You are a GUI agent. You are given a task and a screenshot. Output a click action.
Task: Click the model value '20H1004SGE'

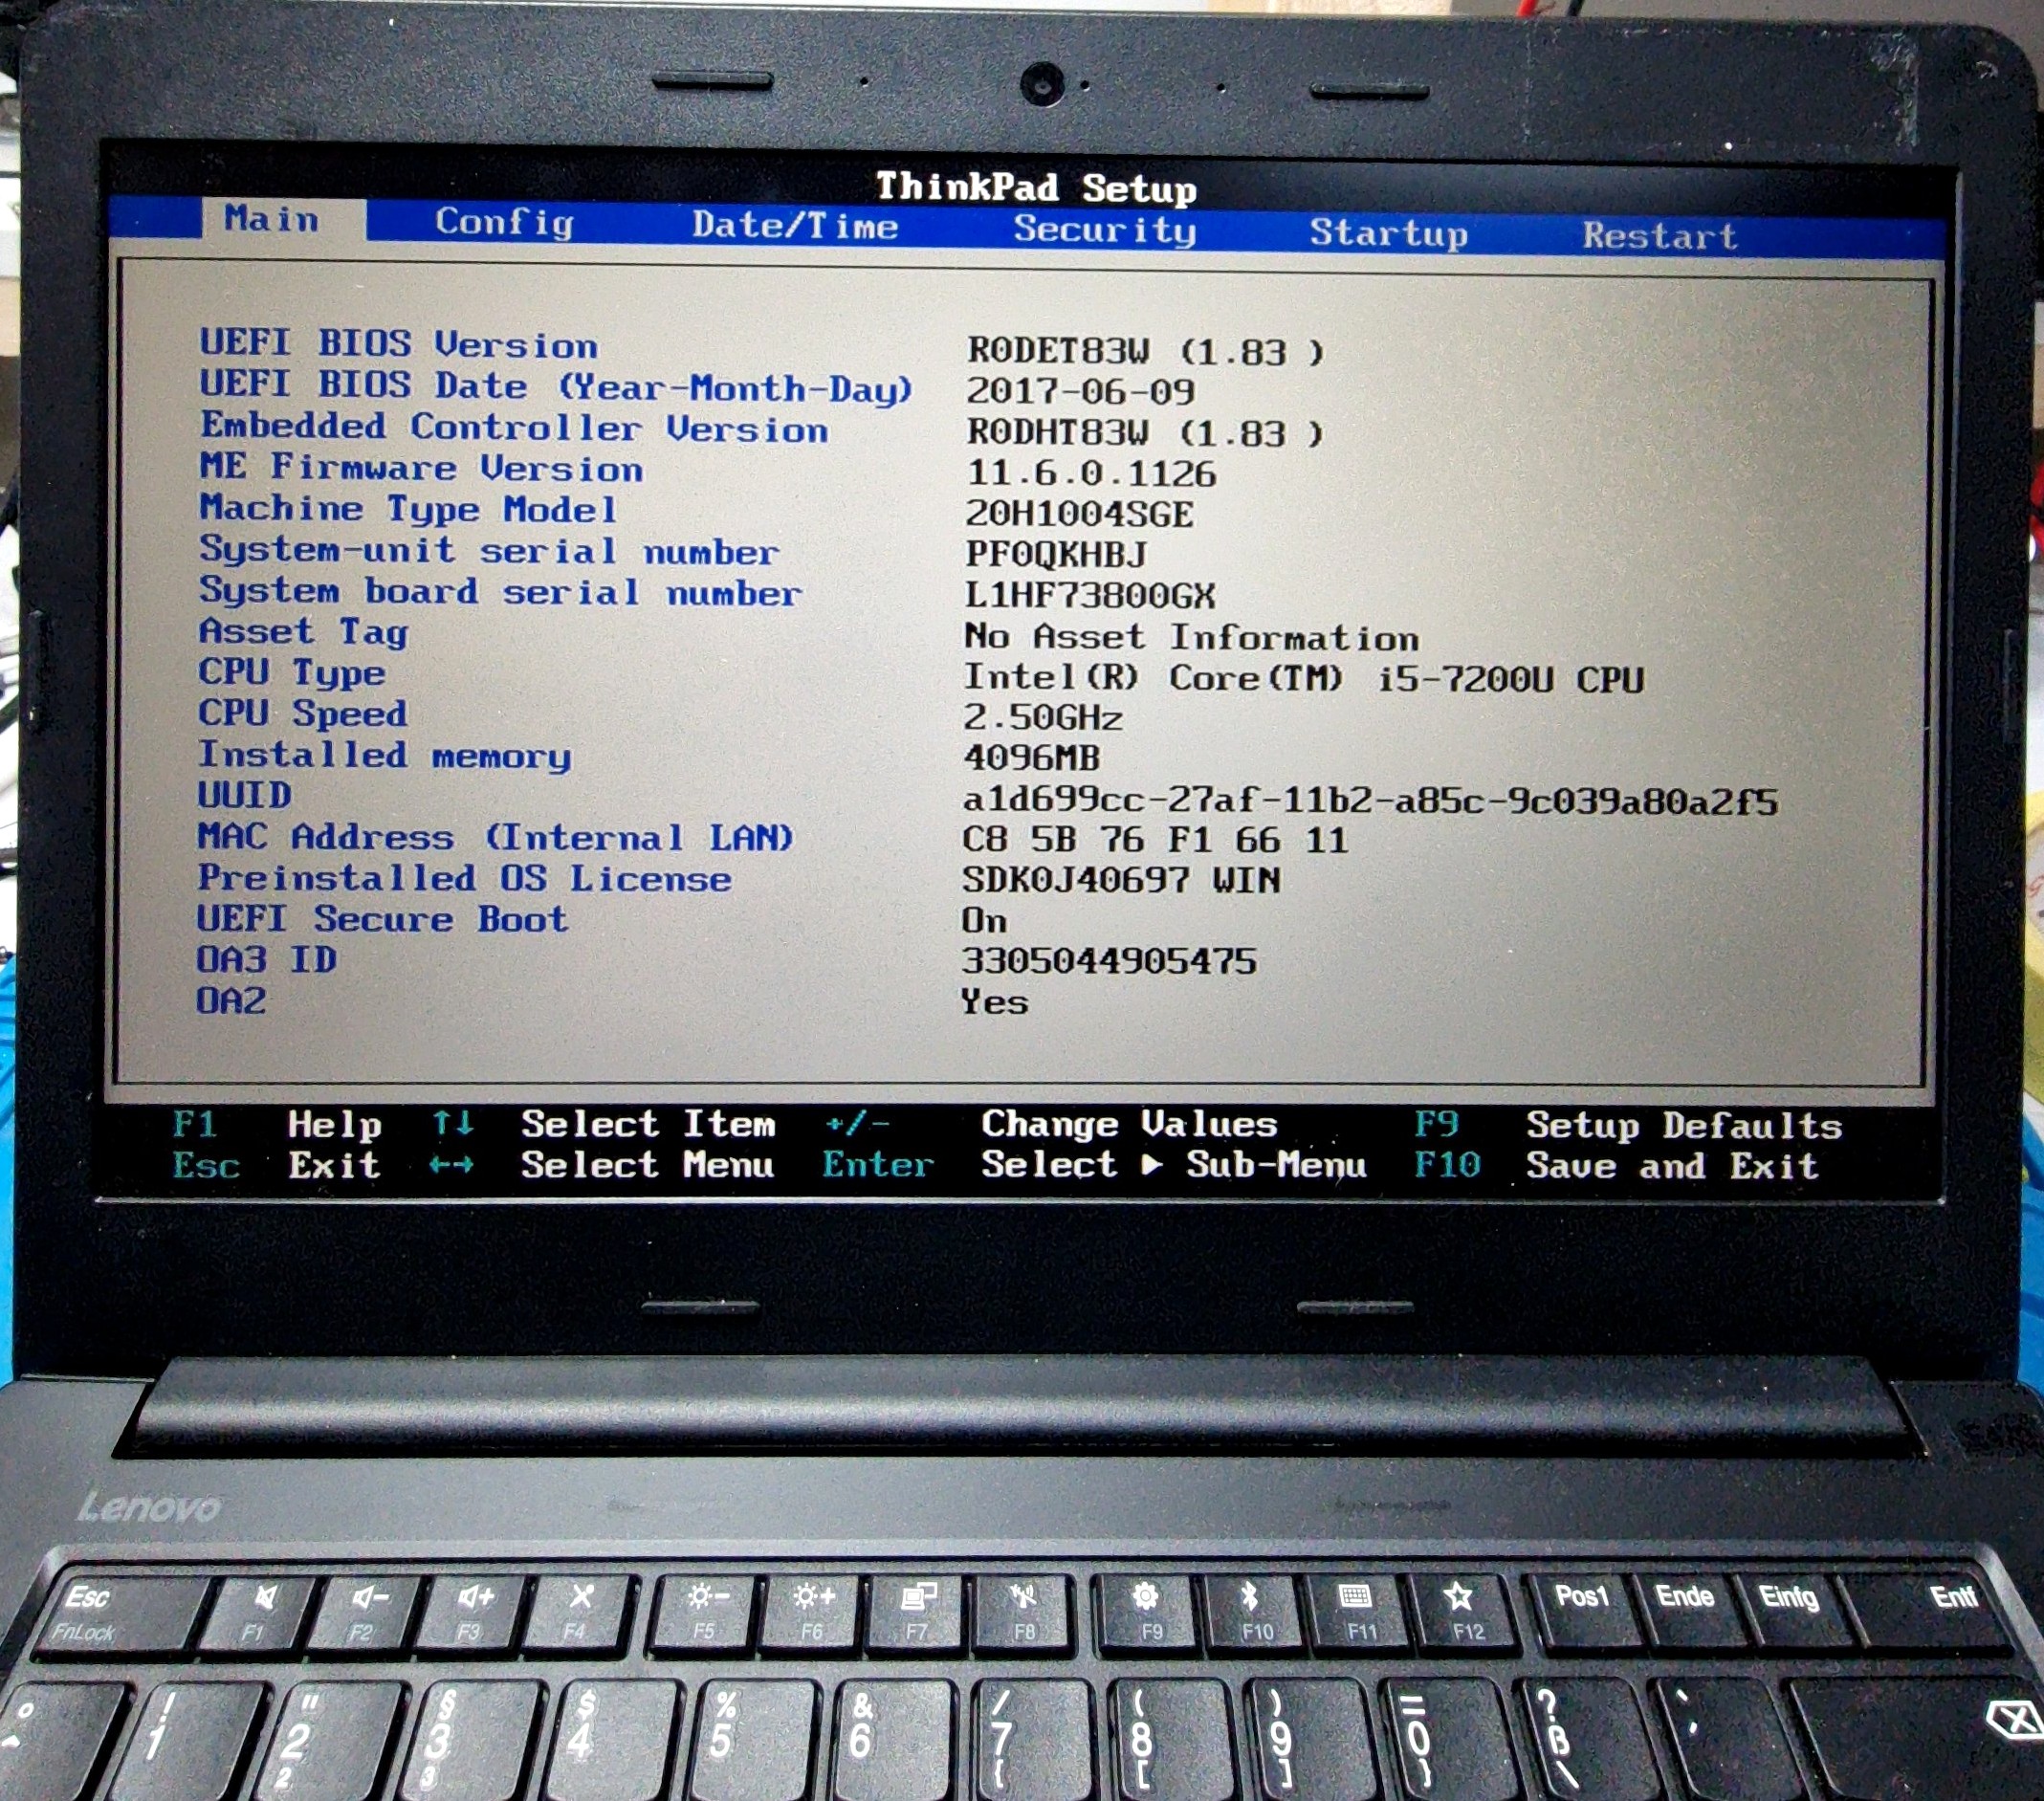pyautogui.click(x=1079, y=514)
